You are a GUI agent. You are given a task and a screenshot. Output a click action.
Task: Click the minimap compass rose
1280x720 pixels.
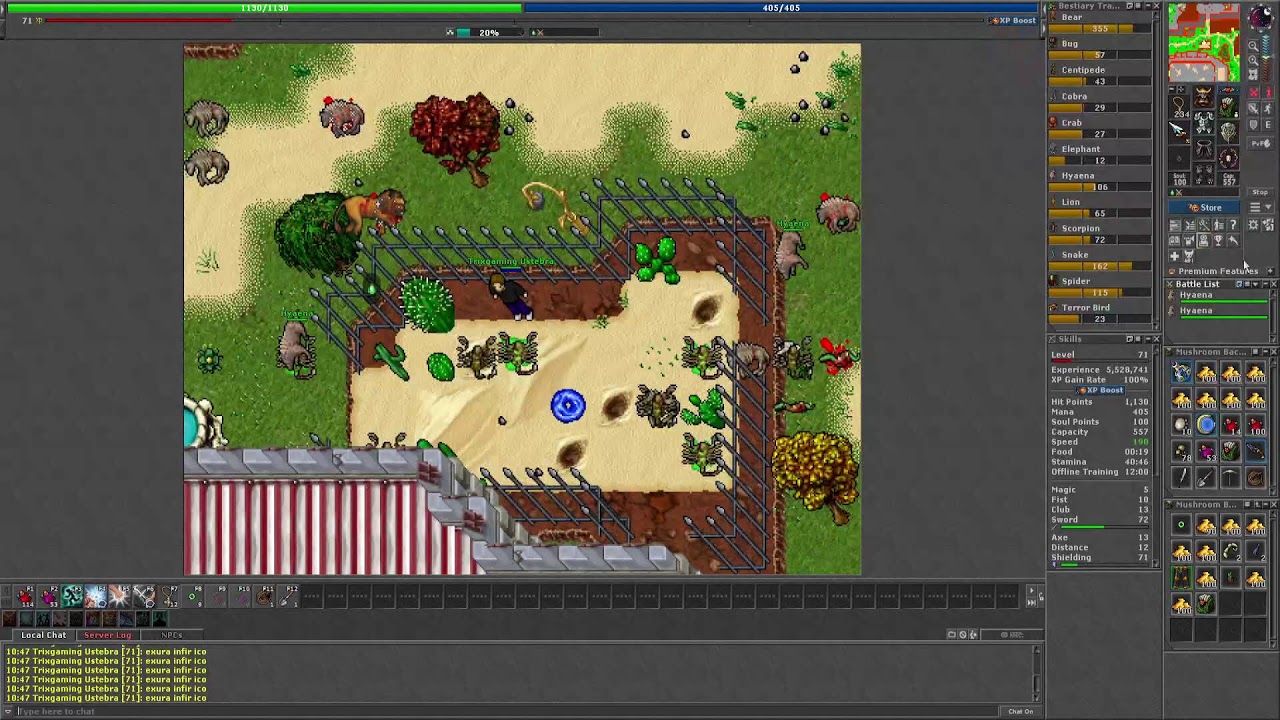pos(1262,18)
